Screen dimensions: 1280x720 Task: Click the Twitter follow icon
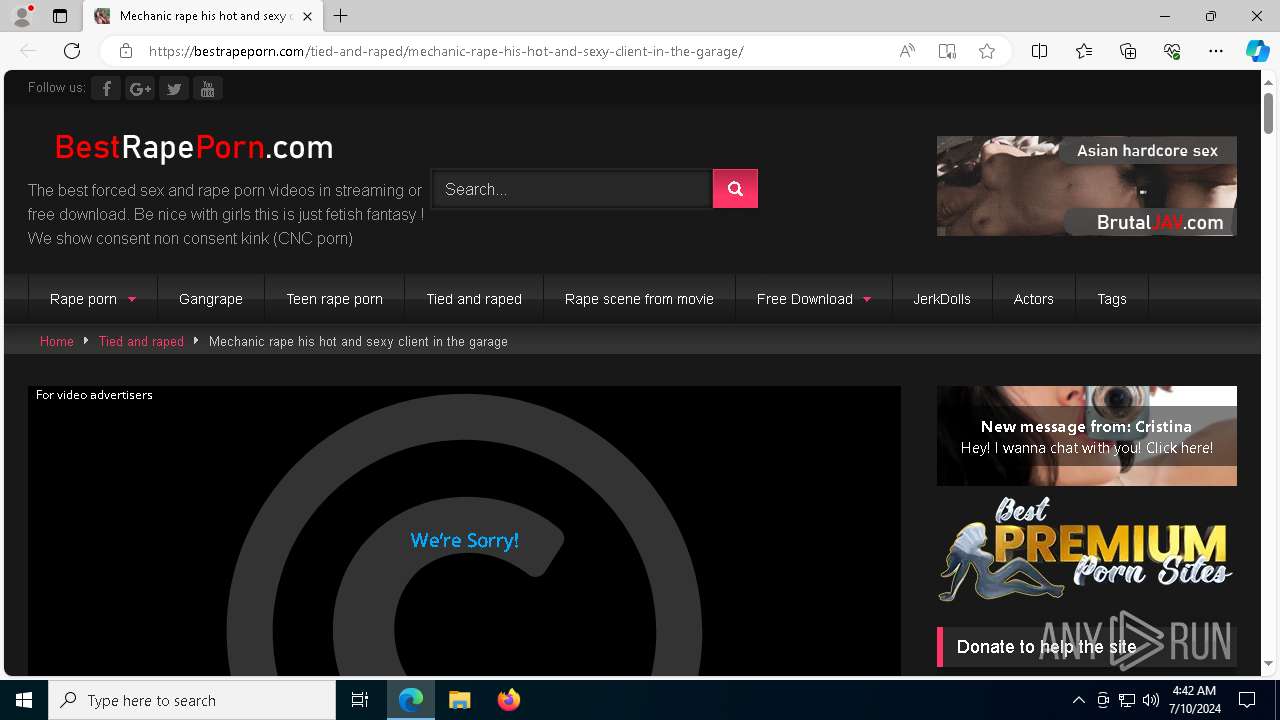point(174,89)
